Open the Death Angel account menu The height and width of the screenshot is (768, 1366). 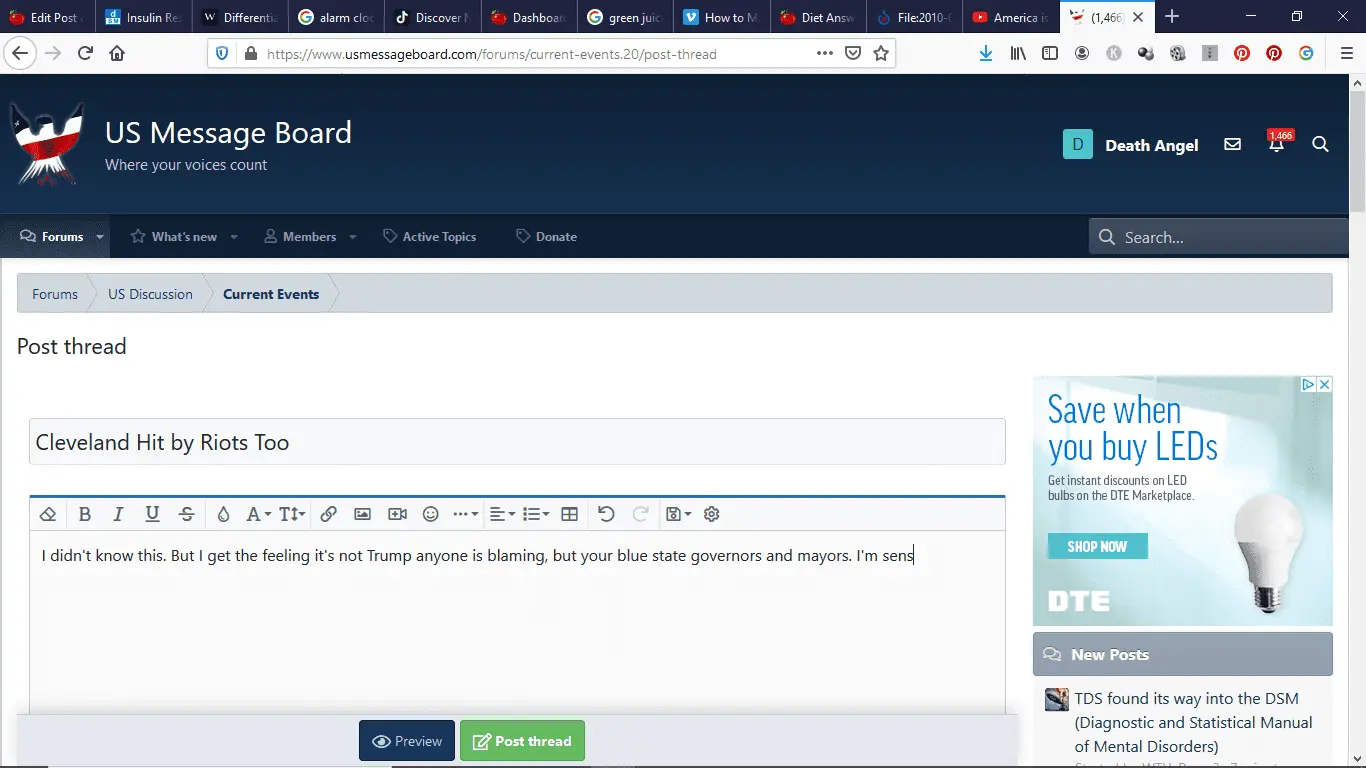1130,145
